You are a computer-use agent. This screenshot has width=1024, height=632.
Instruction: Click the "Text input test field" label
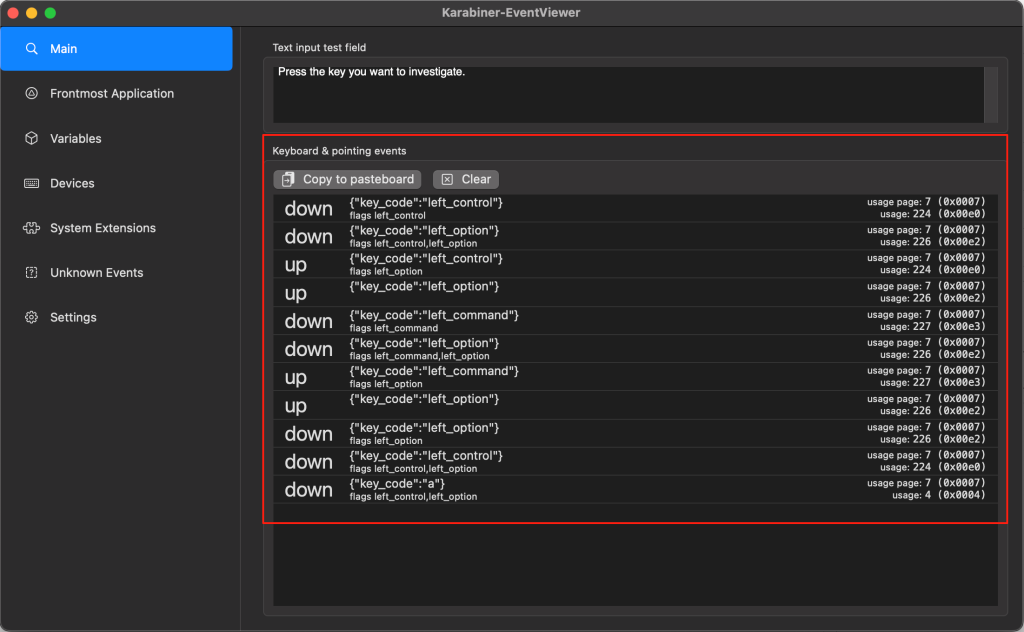[x=319, y=48]
